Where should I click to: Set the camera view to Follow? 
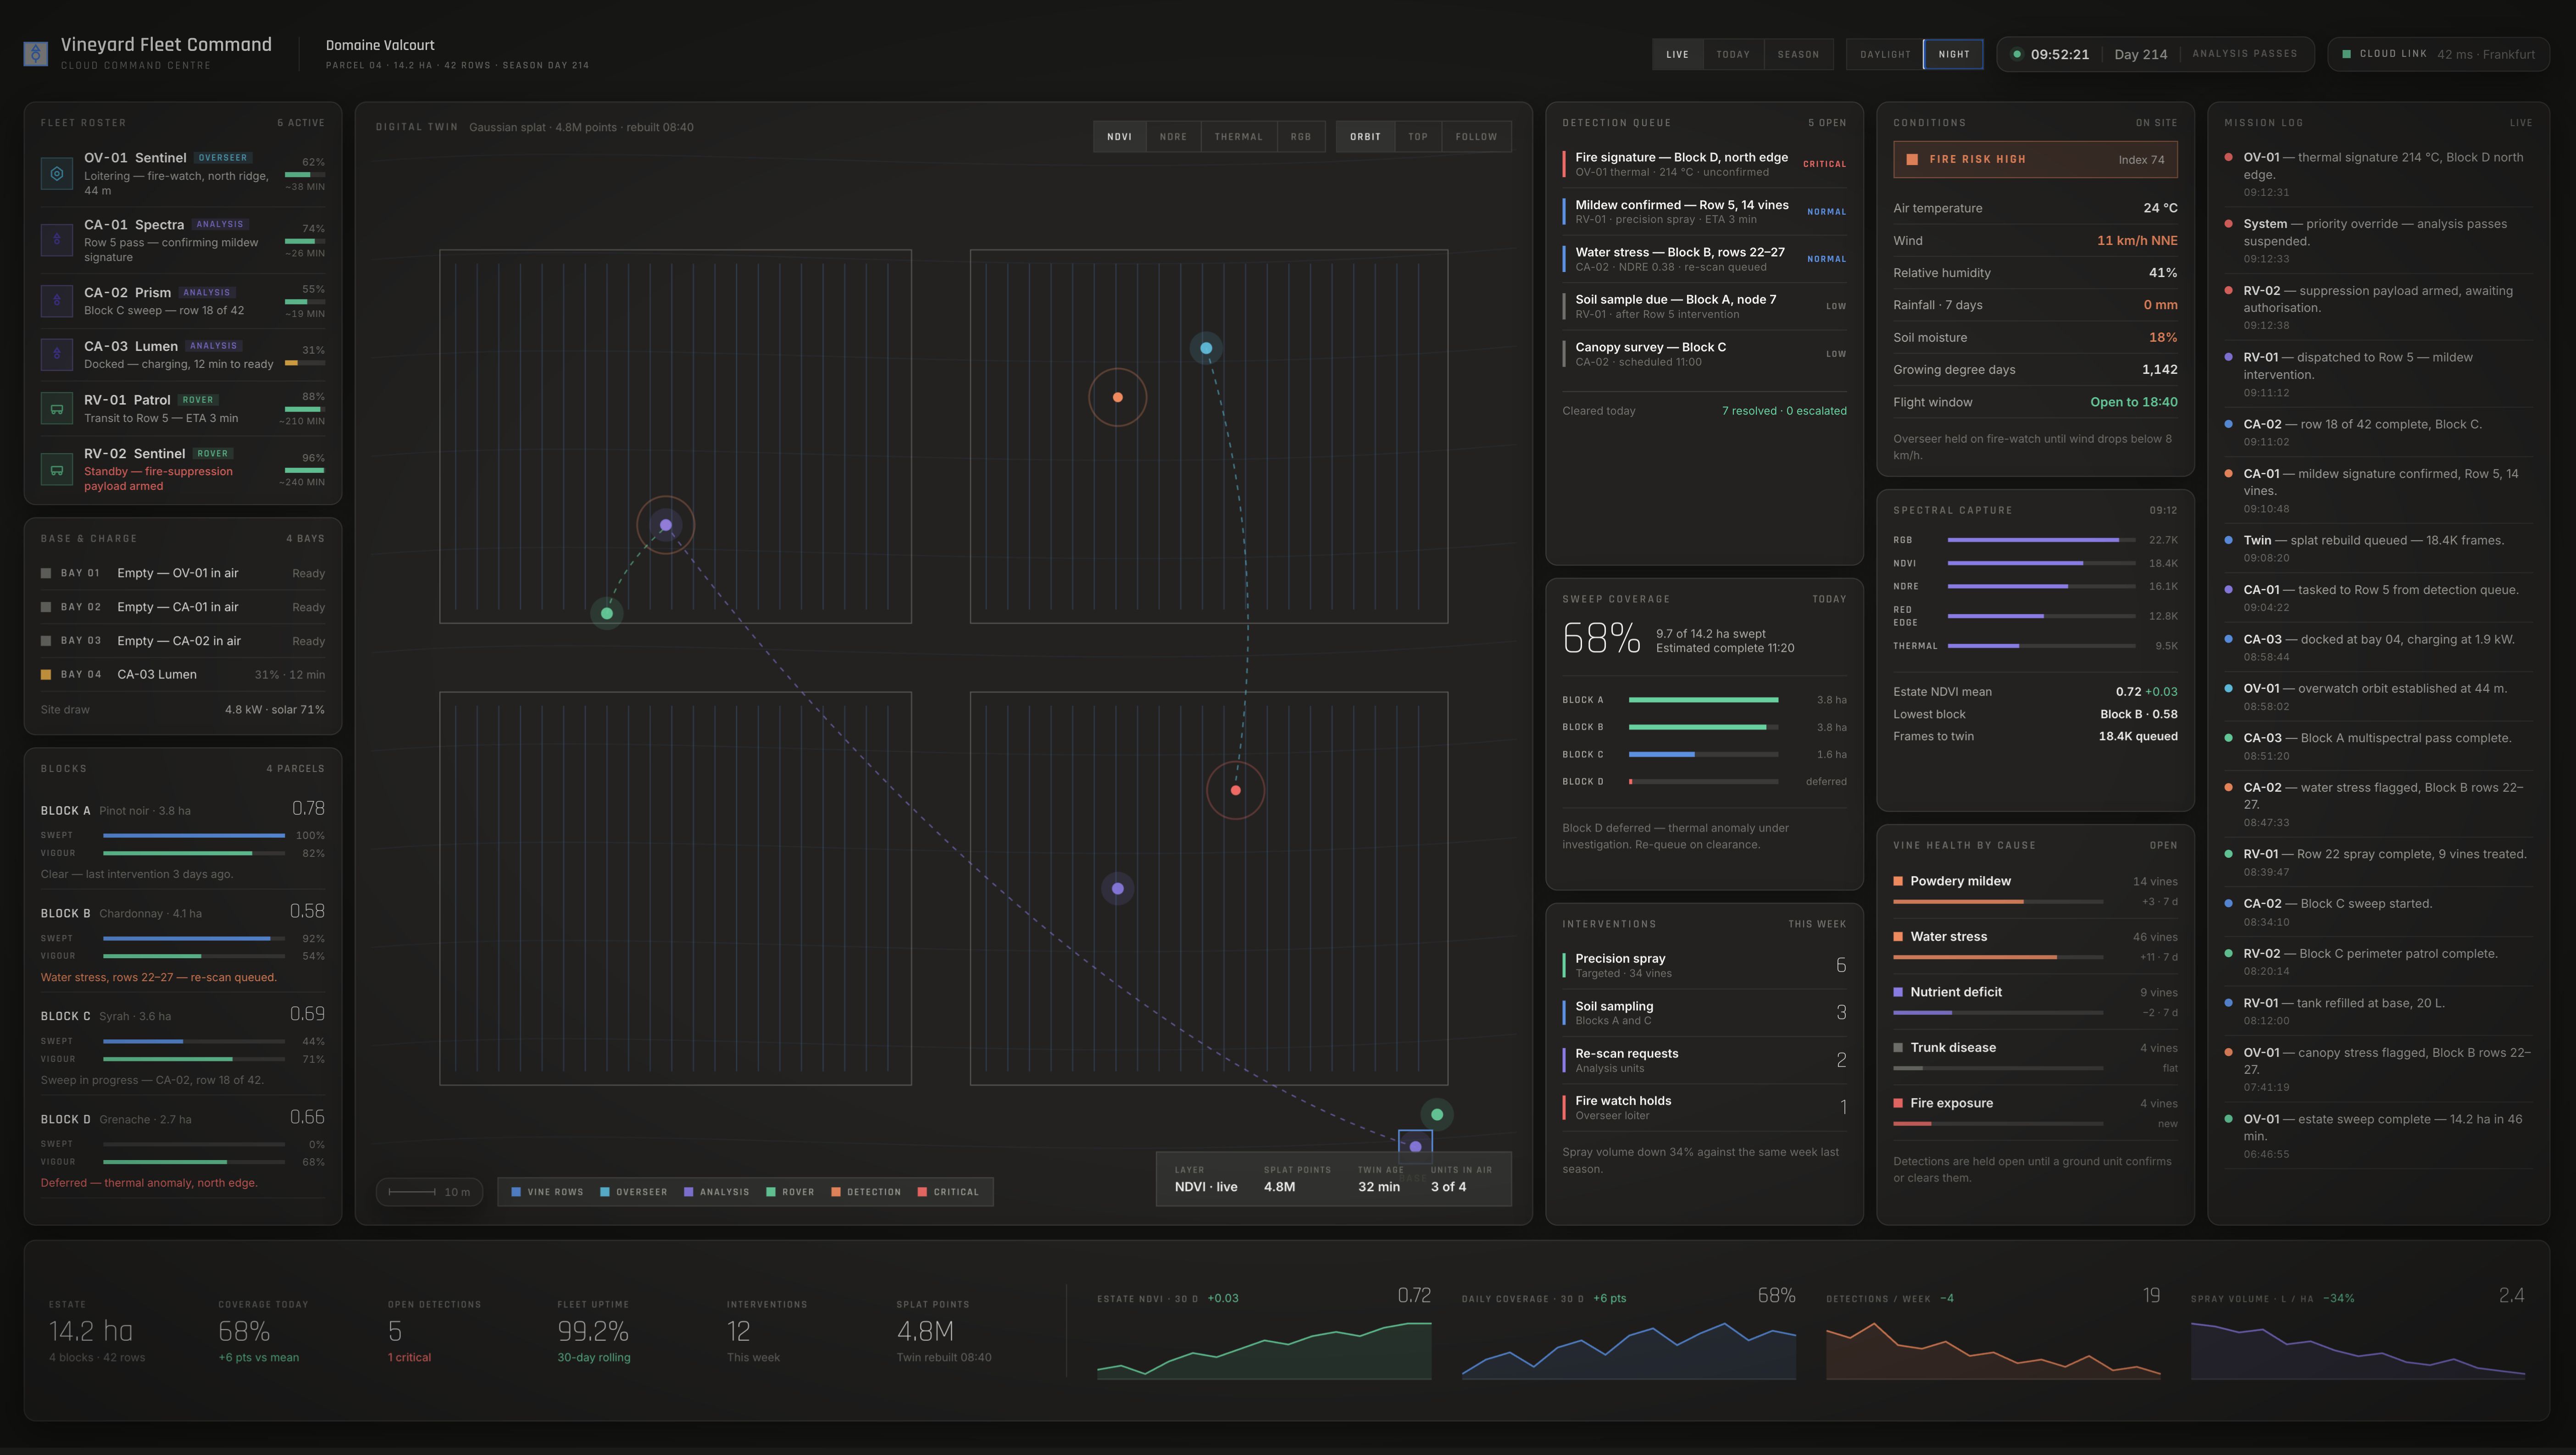click(x=1477, y=137)
